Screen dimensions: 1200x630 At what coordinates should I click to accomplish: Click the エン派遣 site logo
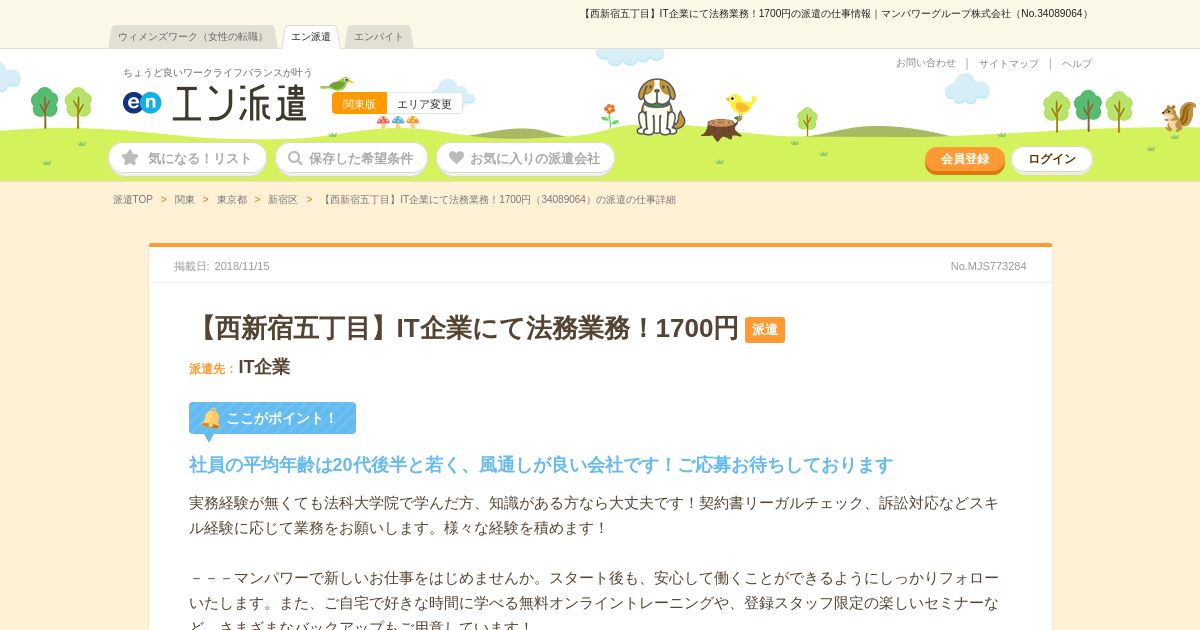[215, 103]
